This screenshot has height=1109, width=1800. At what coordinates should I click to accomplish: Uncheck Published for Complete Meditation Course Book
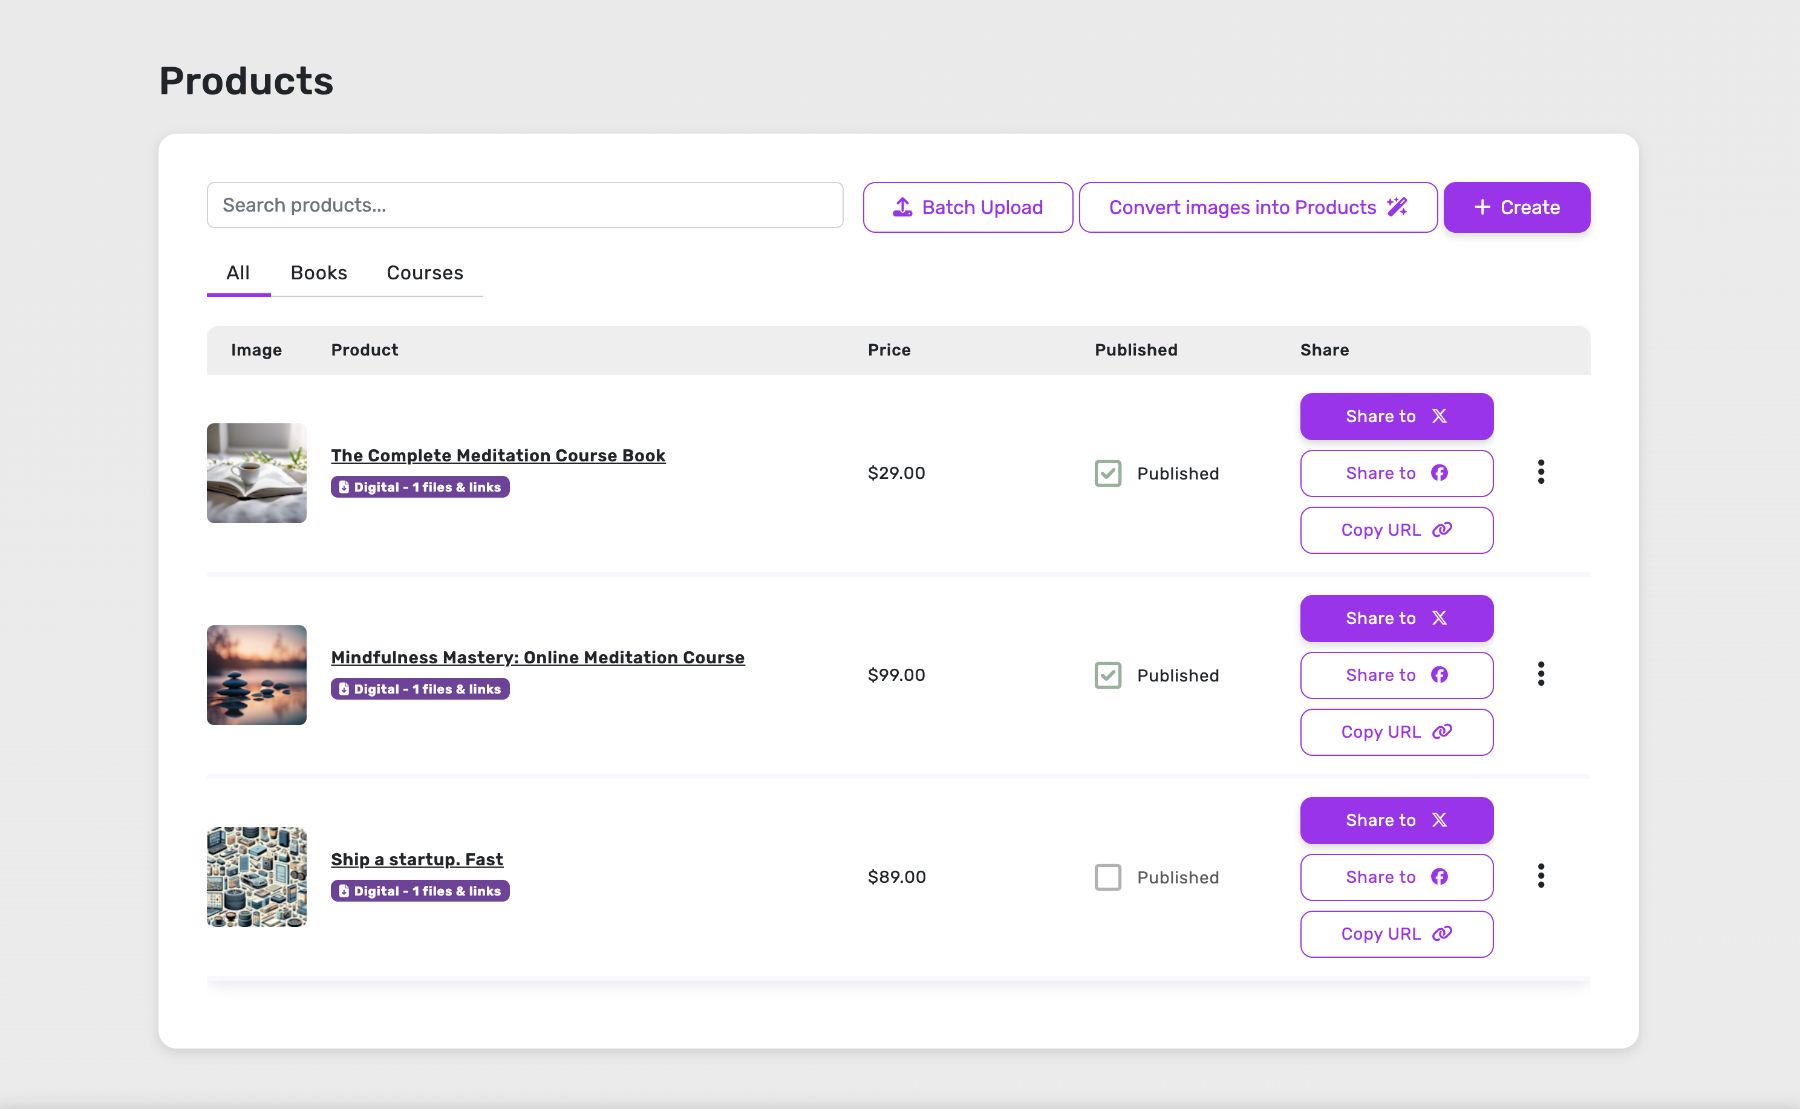(x=1108, y=473)
